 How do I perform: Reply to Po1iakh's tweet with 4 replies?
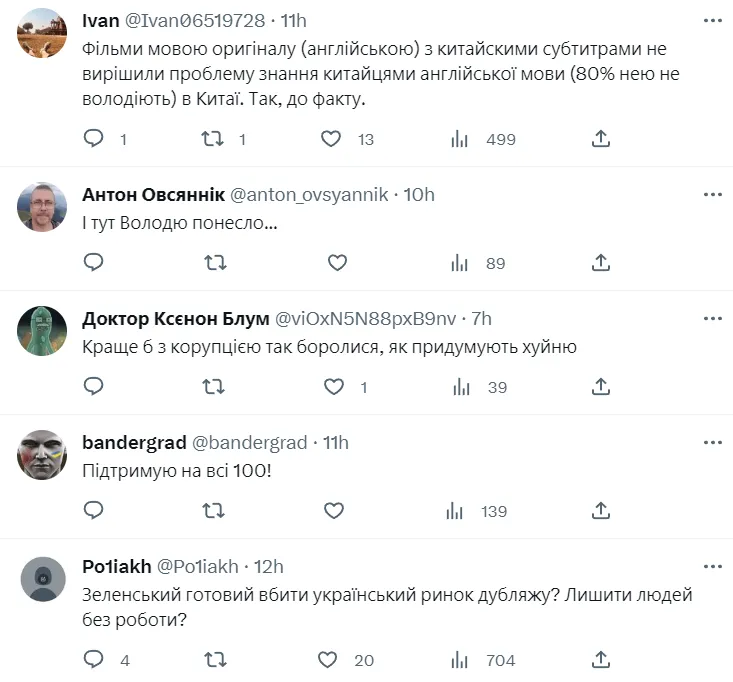[x=94, y=659]
